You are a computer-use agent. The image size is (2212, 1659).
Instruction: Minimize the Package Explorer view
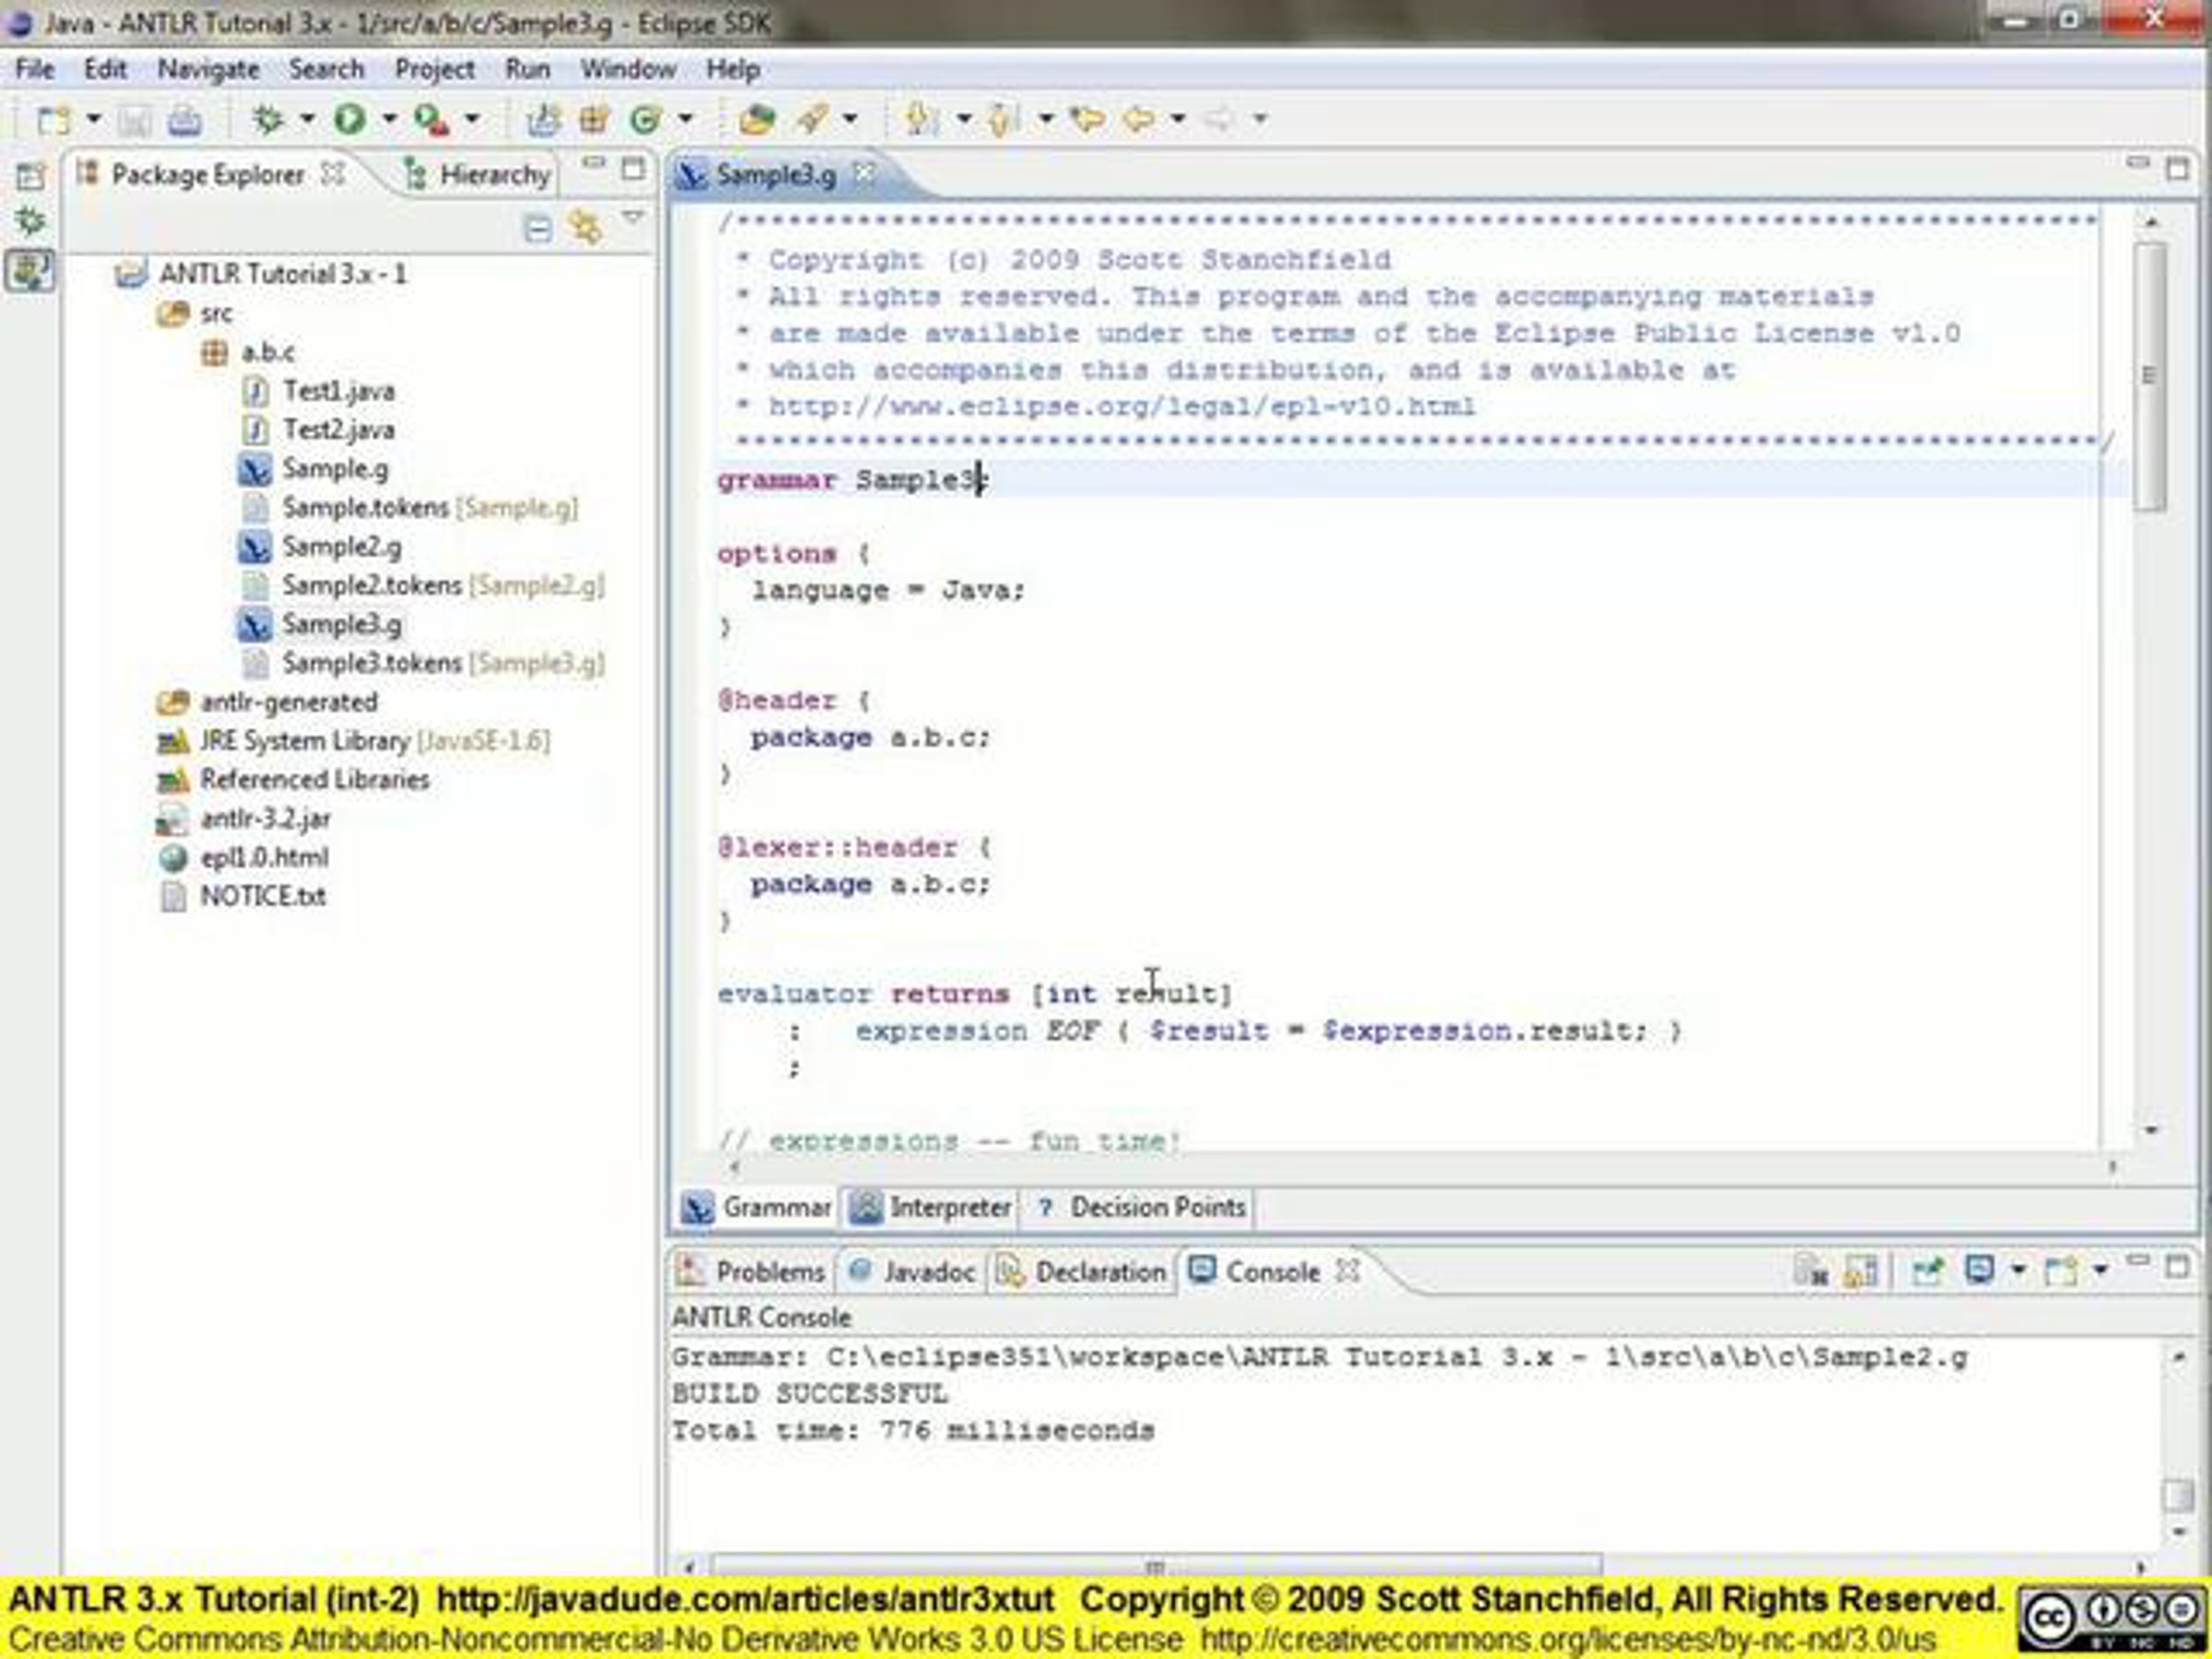(x=594, y=162)
